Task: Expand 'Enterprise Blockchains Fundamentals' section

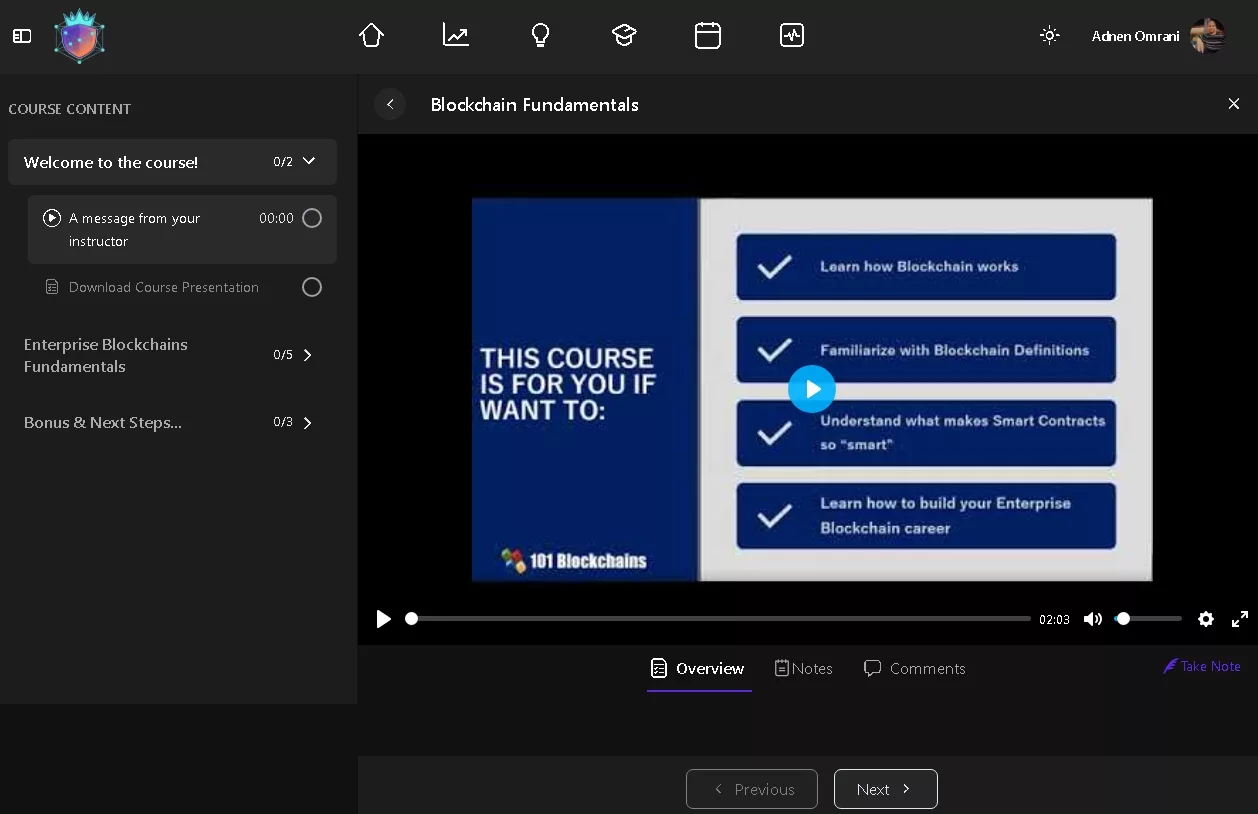Action: coord(307,355)
